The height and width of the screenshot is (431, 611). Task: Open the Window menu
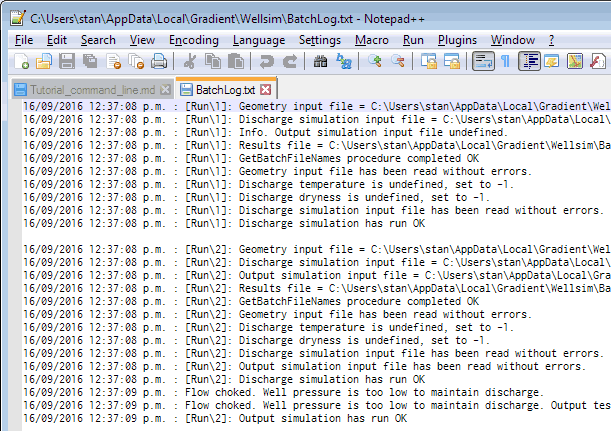tap(512, 40)
